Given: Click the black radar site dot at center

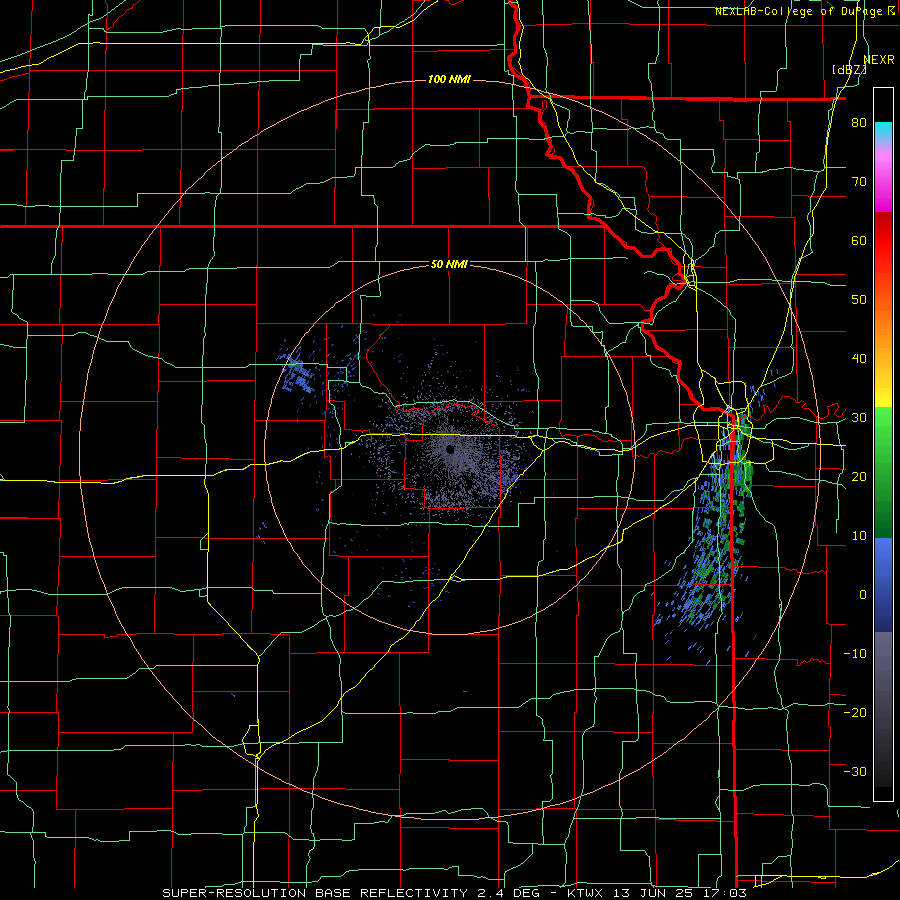Looking at the screenshot, I should pos(450,449).
